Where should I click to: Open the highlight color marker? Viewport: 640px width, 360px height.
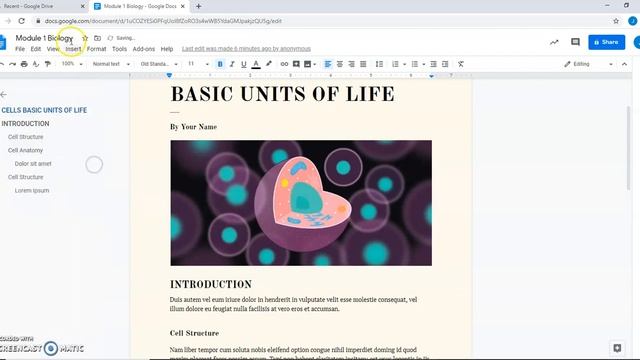269,64
